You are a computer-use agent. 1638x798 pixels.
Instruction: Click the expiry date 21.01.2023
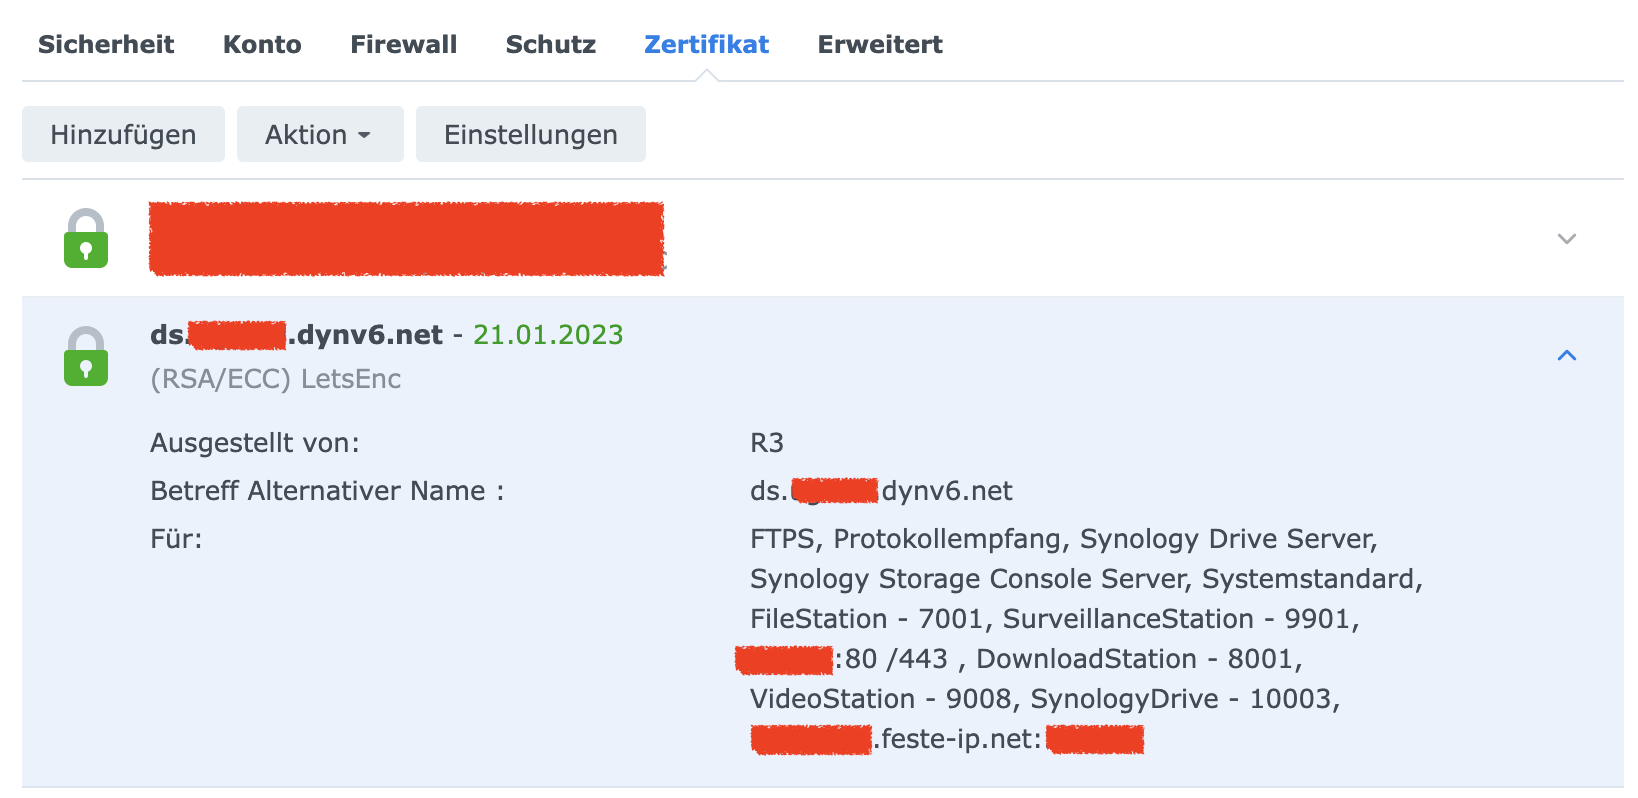click(x=548, y=335)
